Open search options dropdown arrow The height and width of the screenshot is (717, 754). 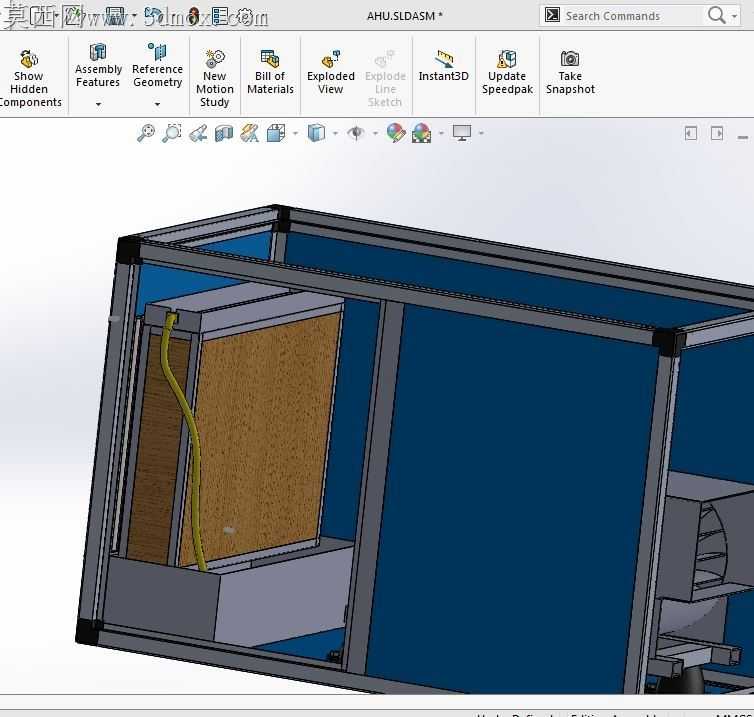pos(734,16)
